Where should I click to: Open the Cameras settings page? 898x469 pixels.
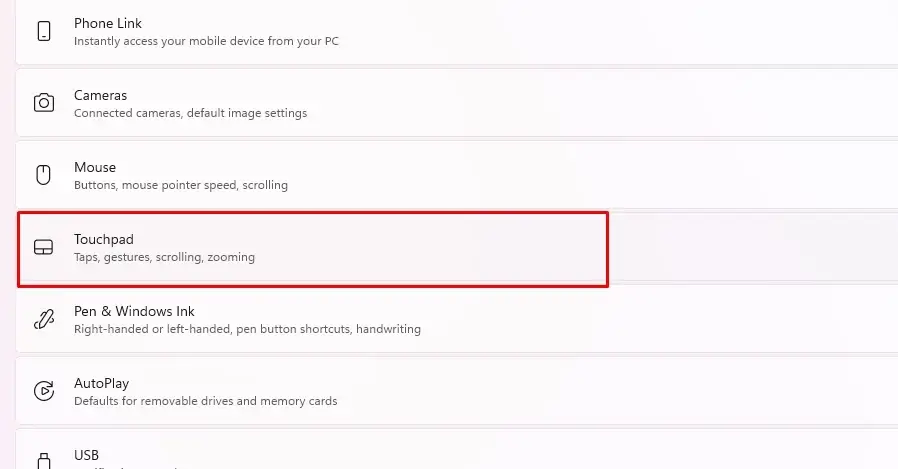(457, 103)
